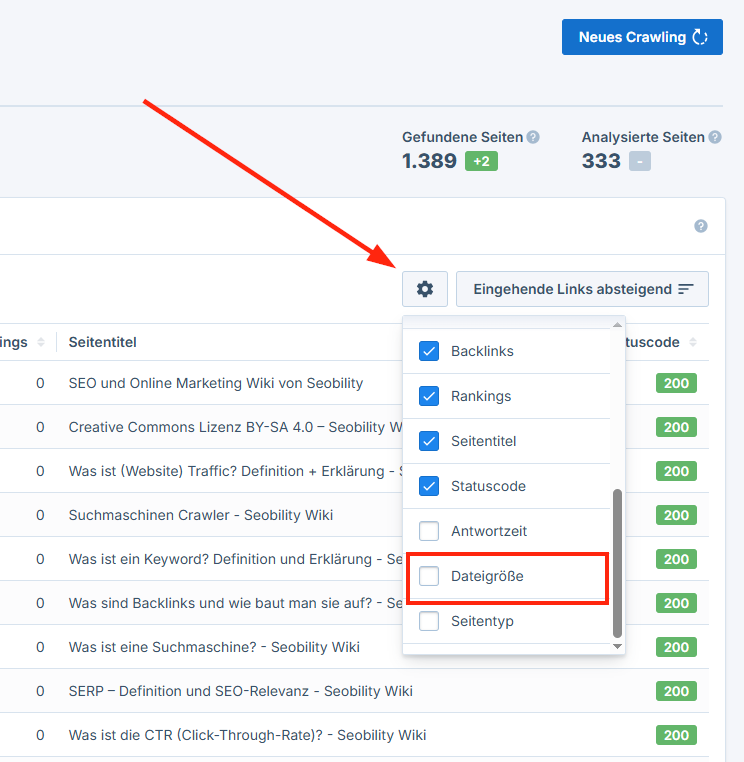
Task: Click scroll down arrow in column list
Action: [617, 647]
